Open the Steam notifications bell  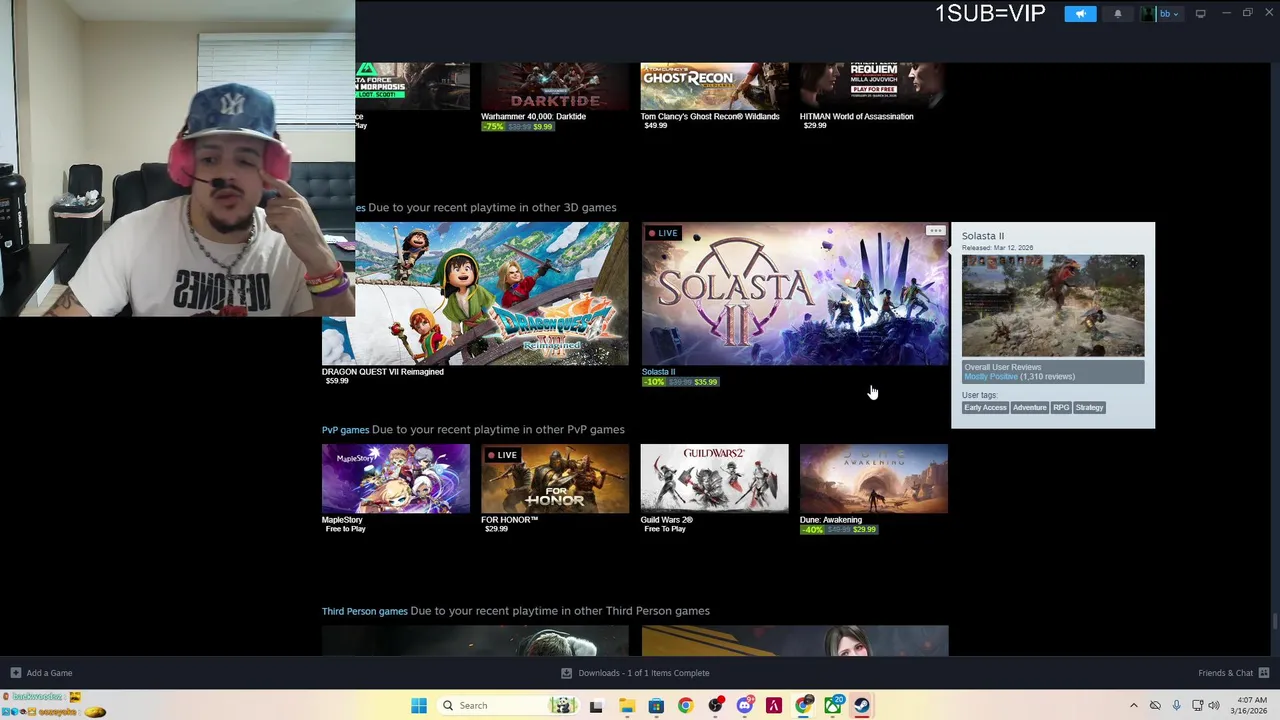point(1118,14)
